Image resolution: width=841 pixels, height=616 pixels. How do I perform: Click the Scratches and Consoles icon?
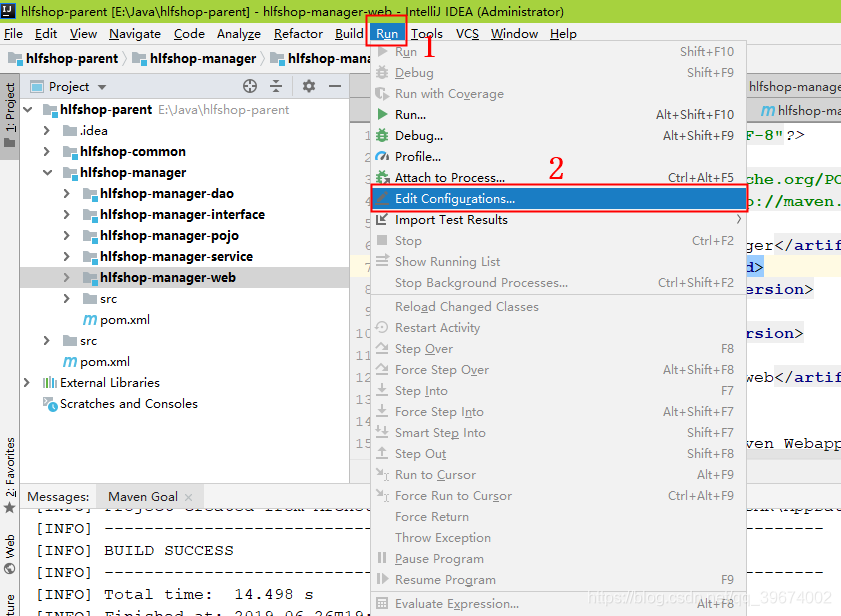click(50, 404)
